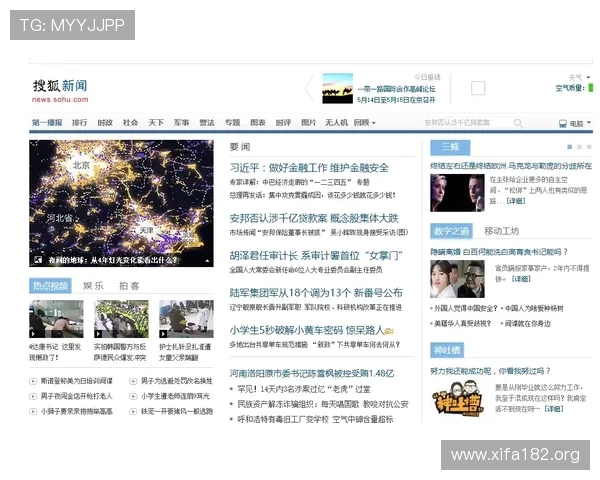600x480 pixels.
Task: Open headline 小学生5秒破解小黄车密码
Action: (307, 330)
